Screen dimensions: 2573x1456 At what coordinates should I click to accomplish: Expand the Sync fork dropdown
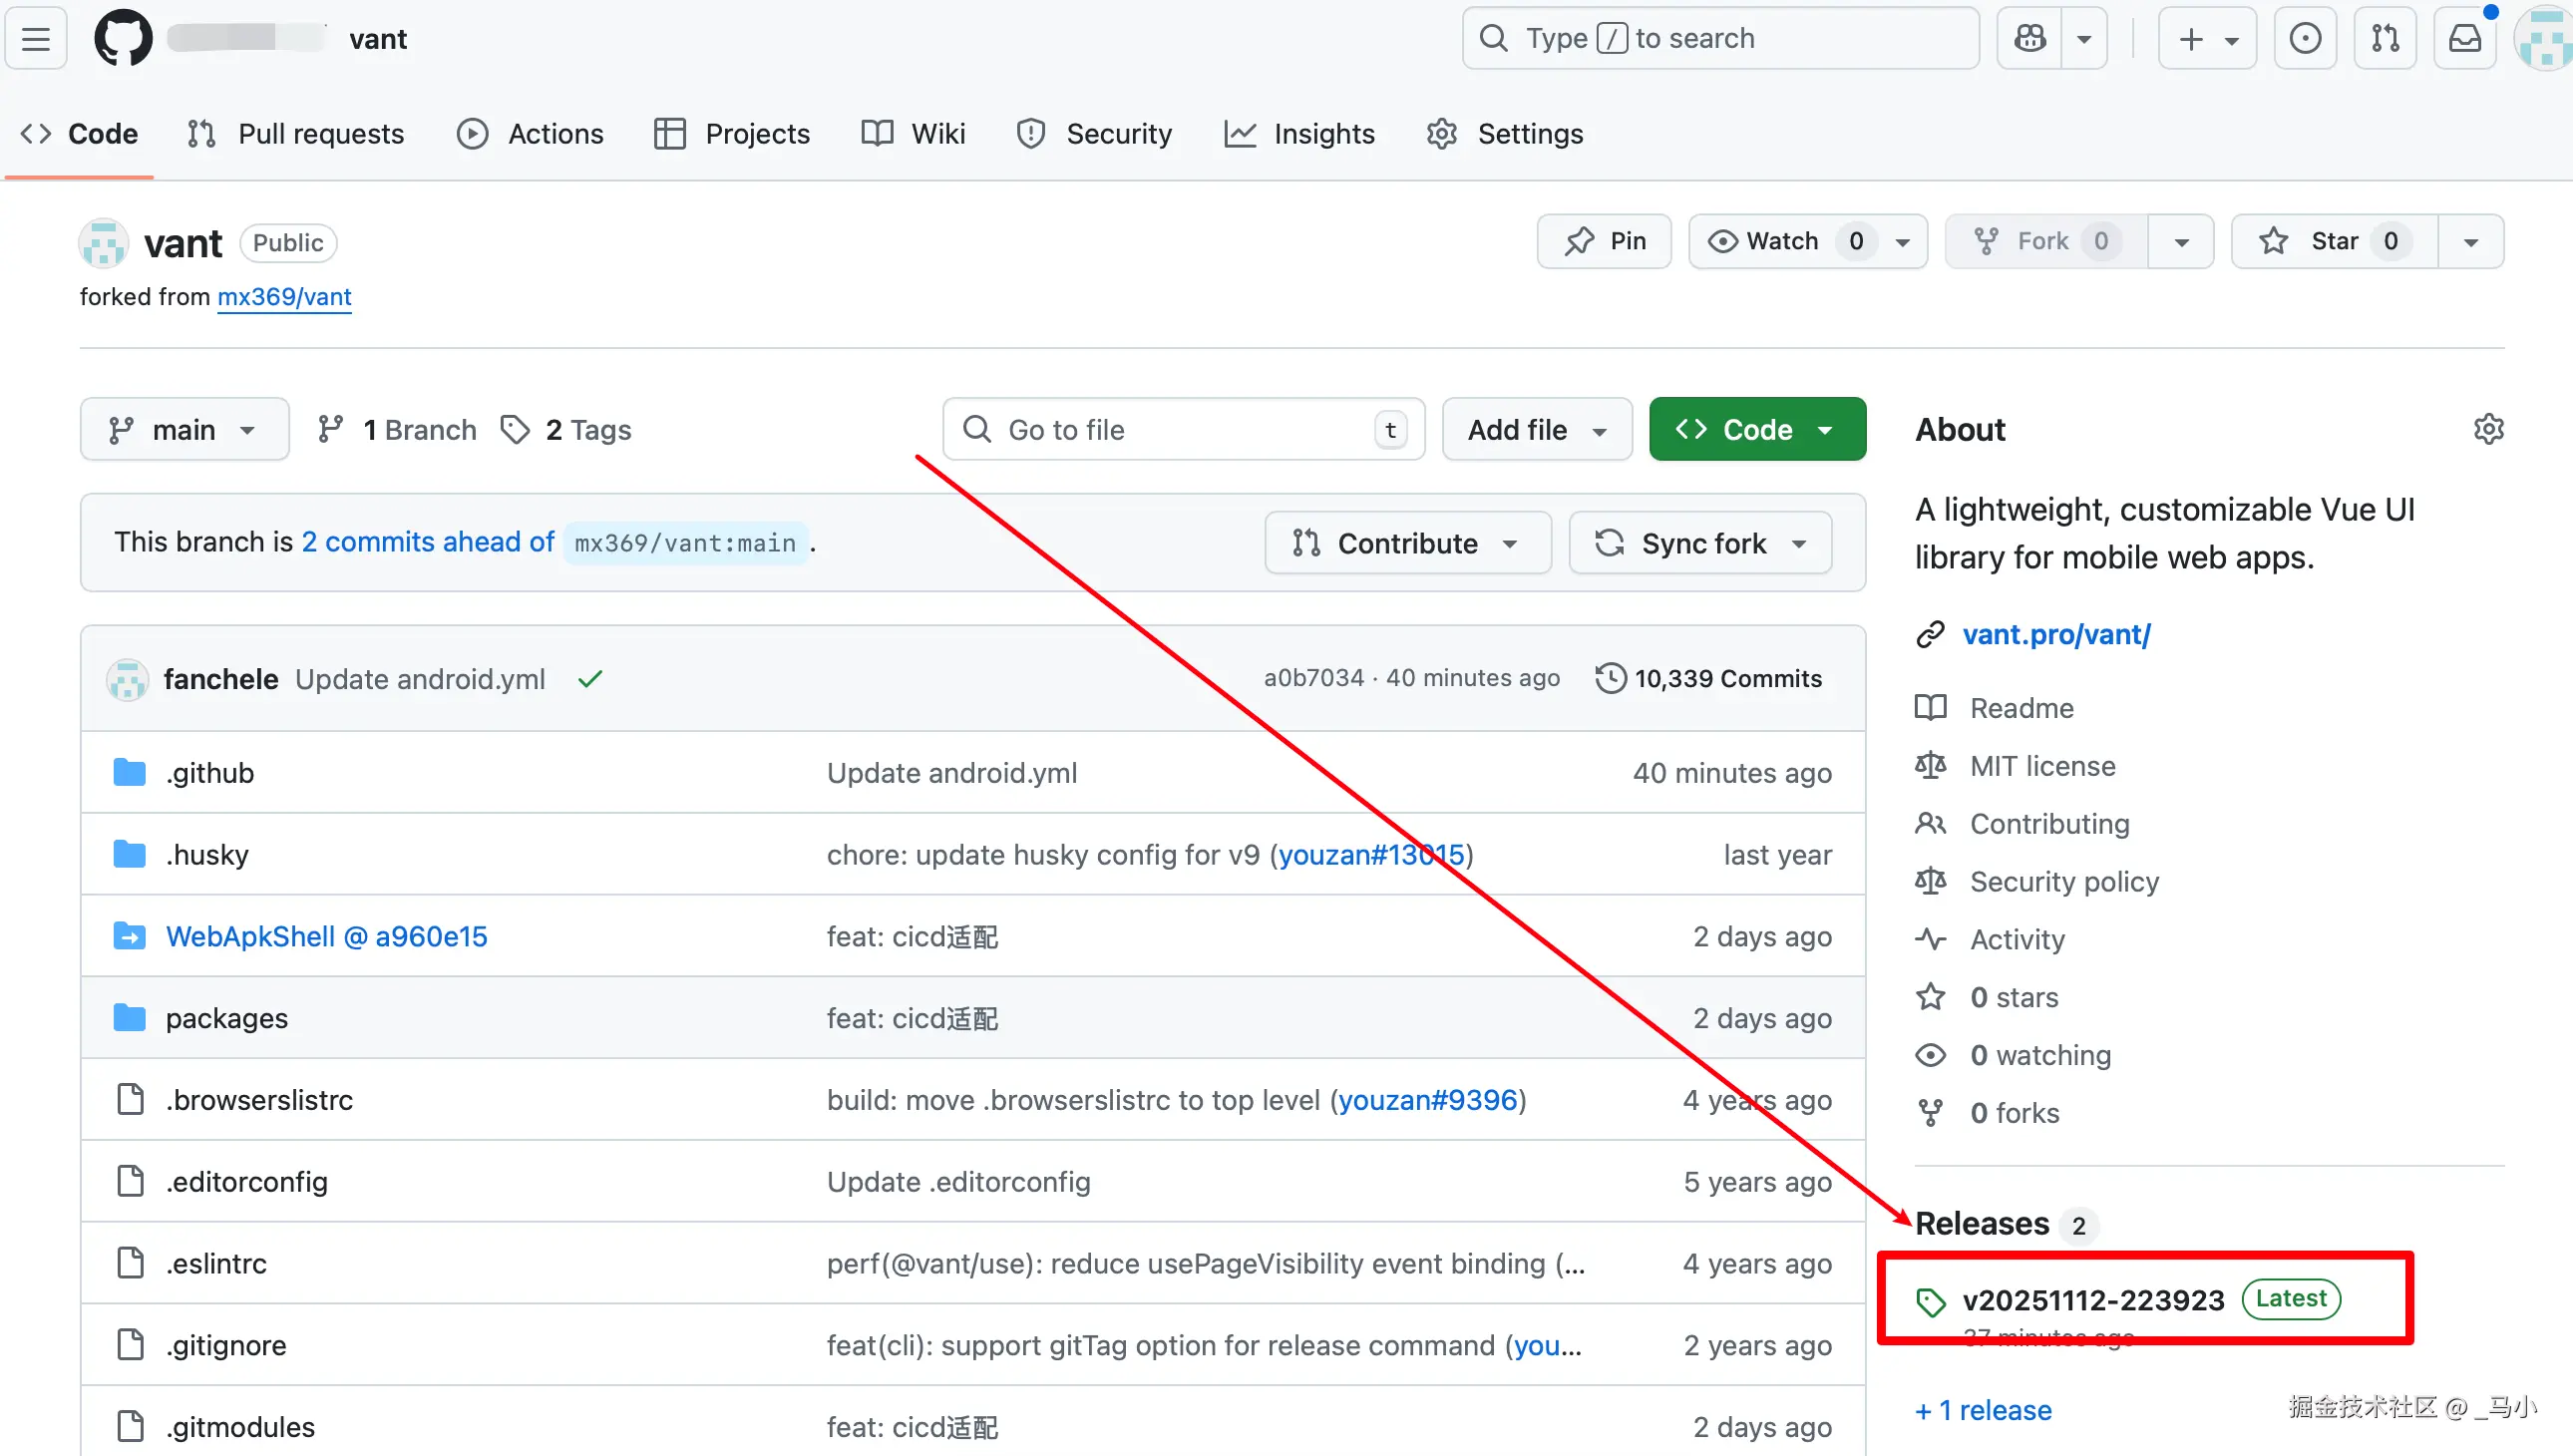click(x=1700, y=543)
